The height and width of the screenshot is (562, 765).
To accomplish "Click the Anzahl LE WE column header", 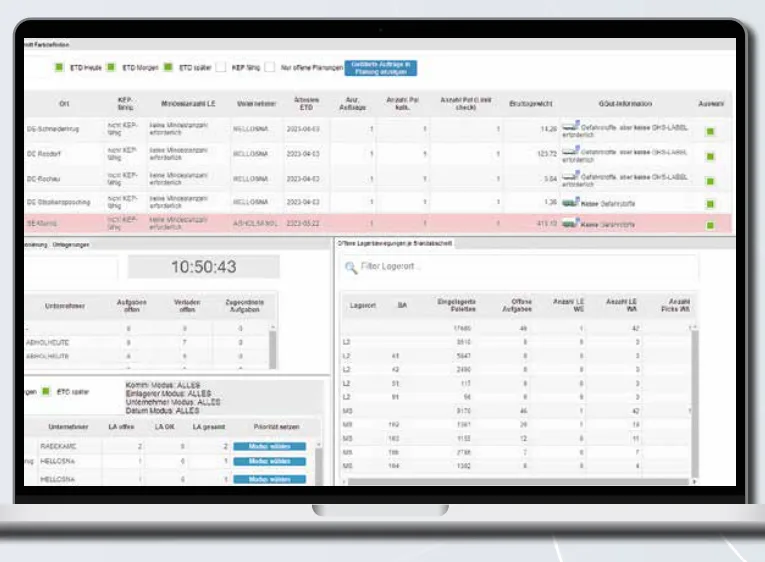I will tap(568, 305).
